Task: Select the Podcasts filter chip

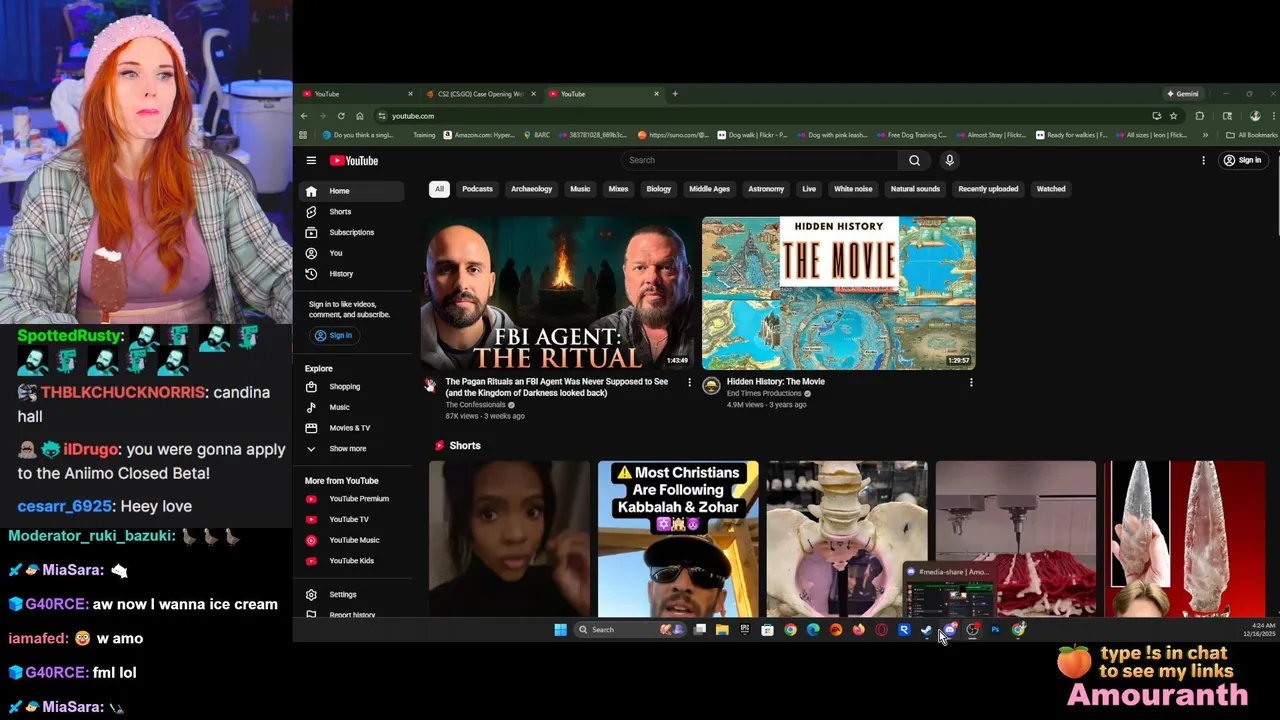Action: [x=477, y=189]
